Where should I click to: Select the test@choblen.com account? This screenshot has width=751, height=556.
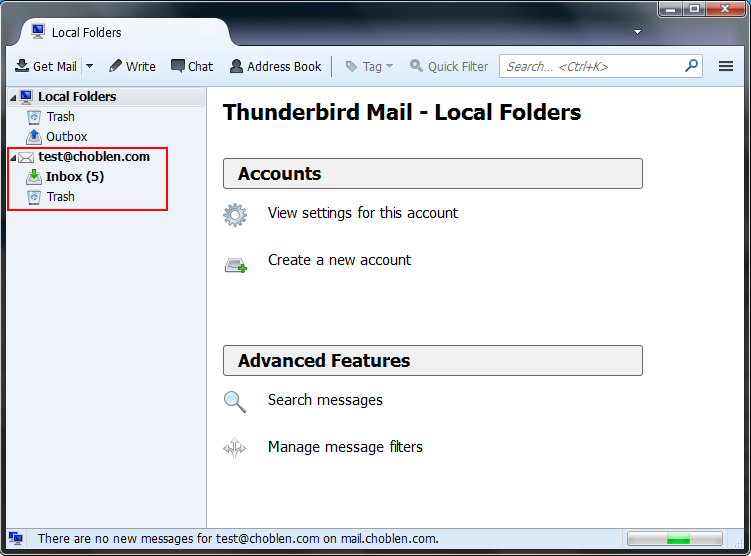pyautogui.click(x=94, y=157)
